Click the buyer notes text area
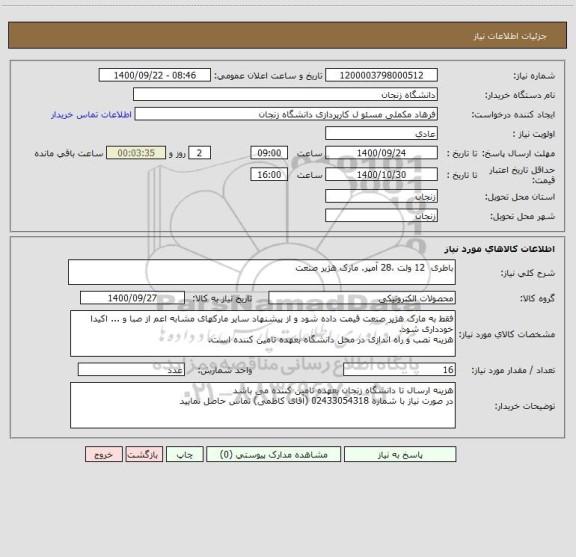 pos(263,405)
